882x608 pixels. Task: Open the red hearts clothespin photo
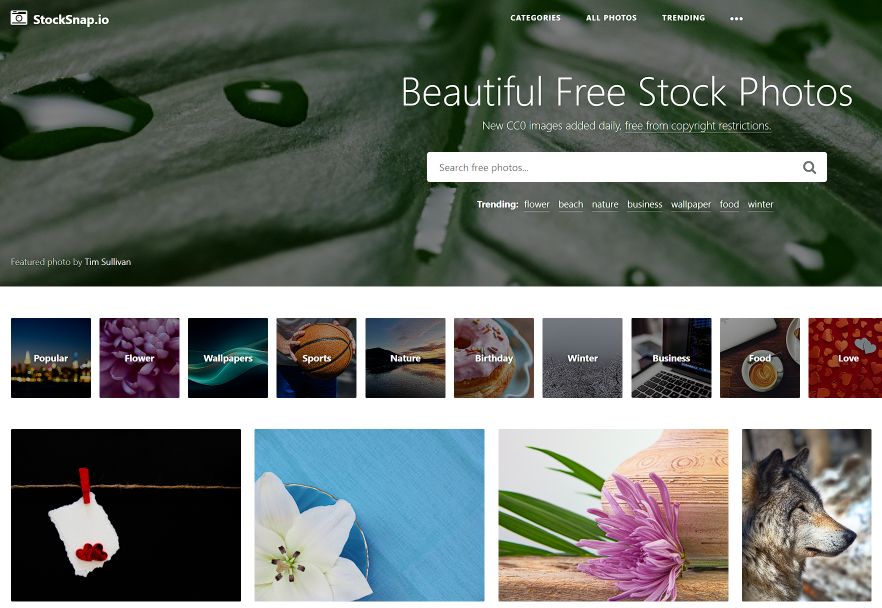[126, 515]
